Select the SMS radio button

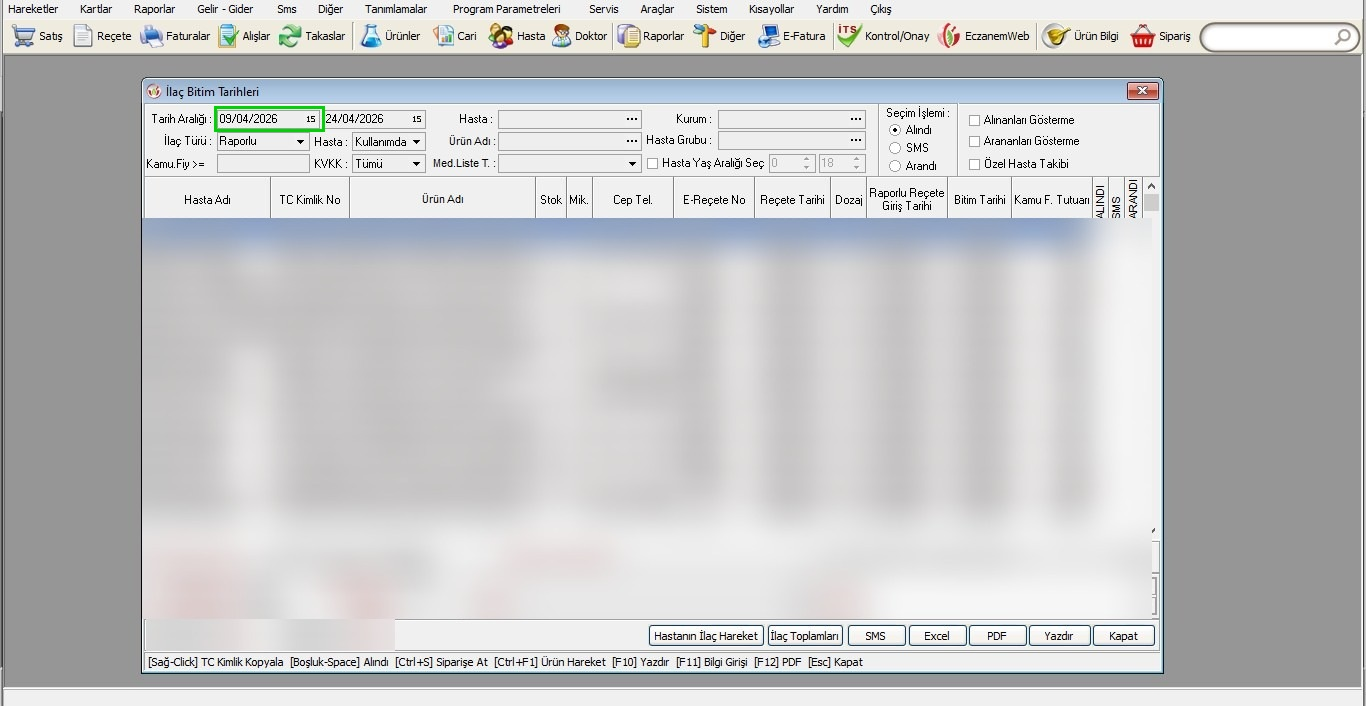point(895,148)
